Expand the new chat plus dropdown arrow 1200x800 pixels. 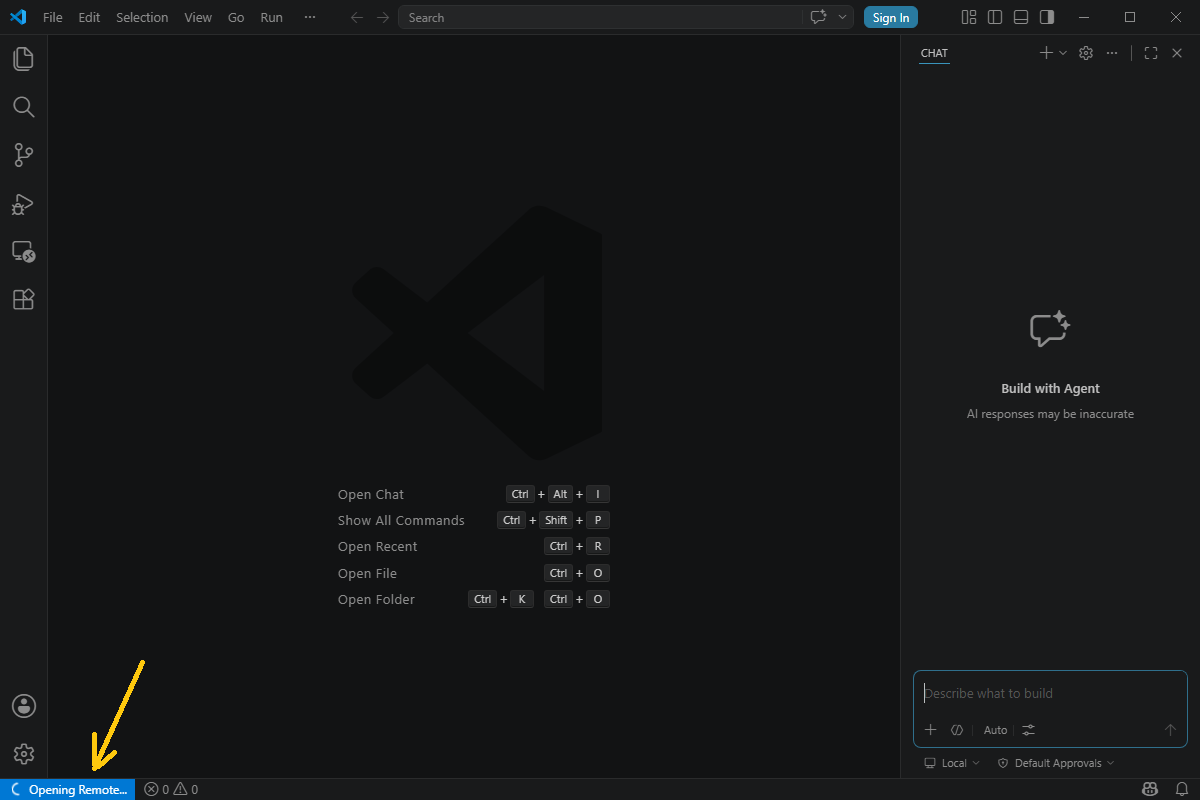tap(1063, 53)
